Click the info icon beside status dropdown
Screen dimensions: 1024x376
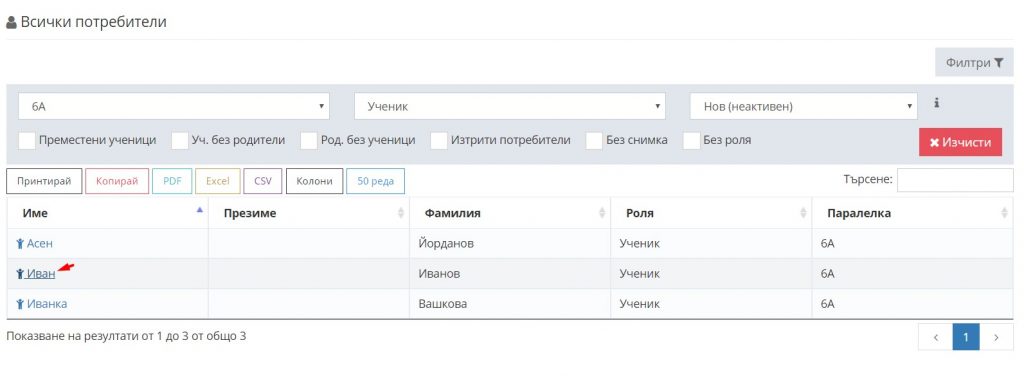pyautogui.click(x=936, y=102)
